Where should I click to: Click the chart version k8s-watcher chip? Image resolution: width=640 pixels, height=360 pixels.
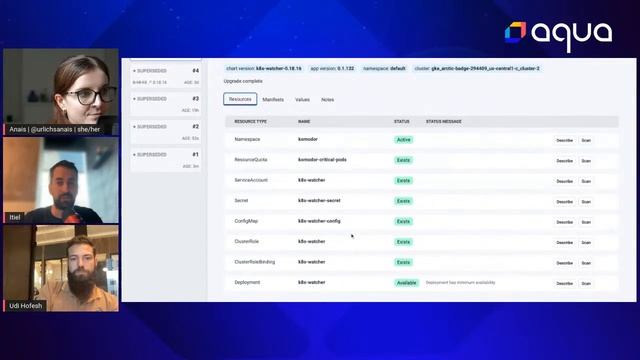click(264, 69)
